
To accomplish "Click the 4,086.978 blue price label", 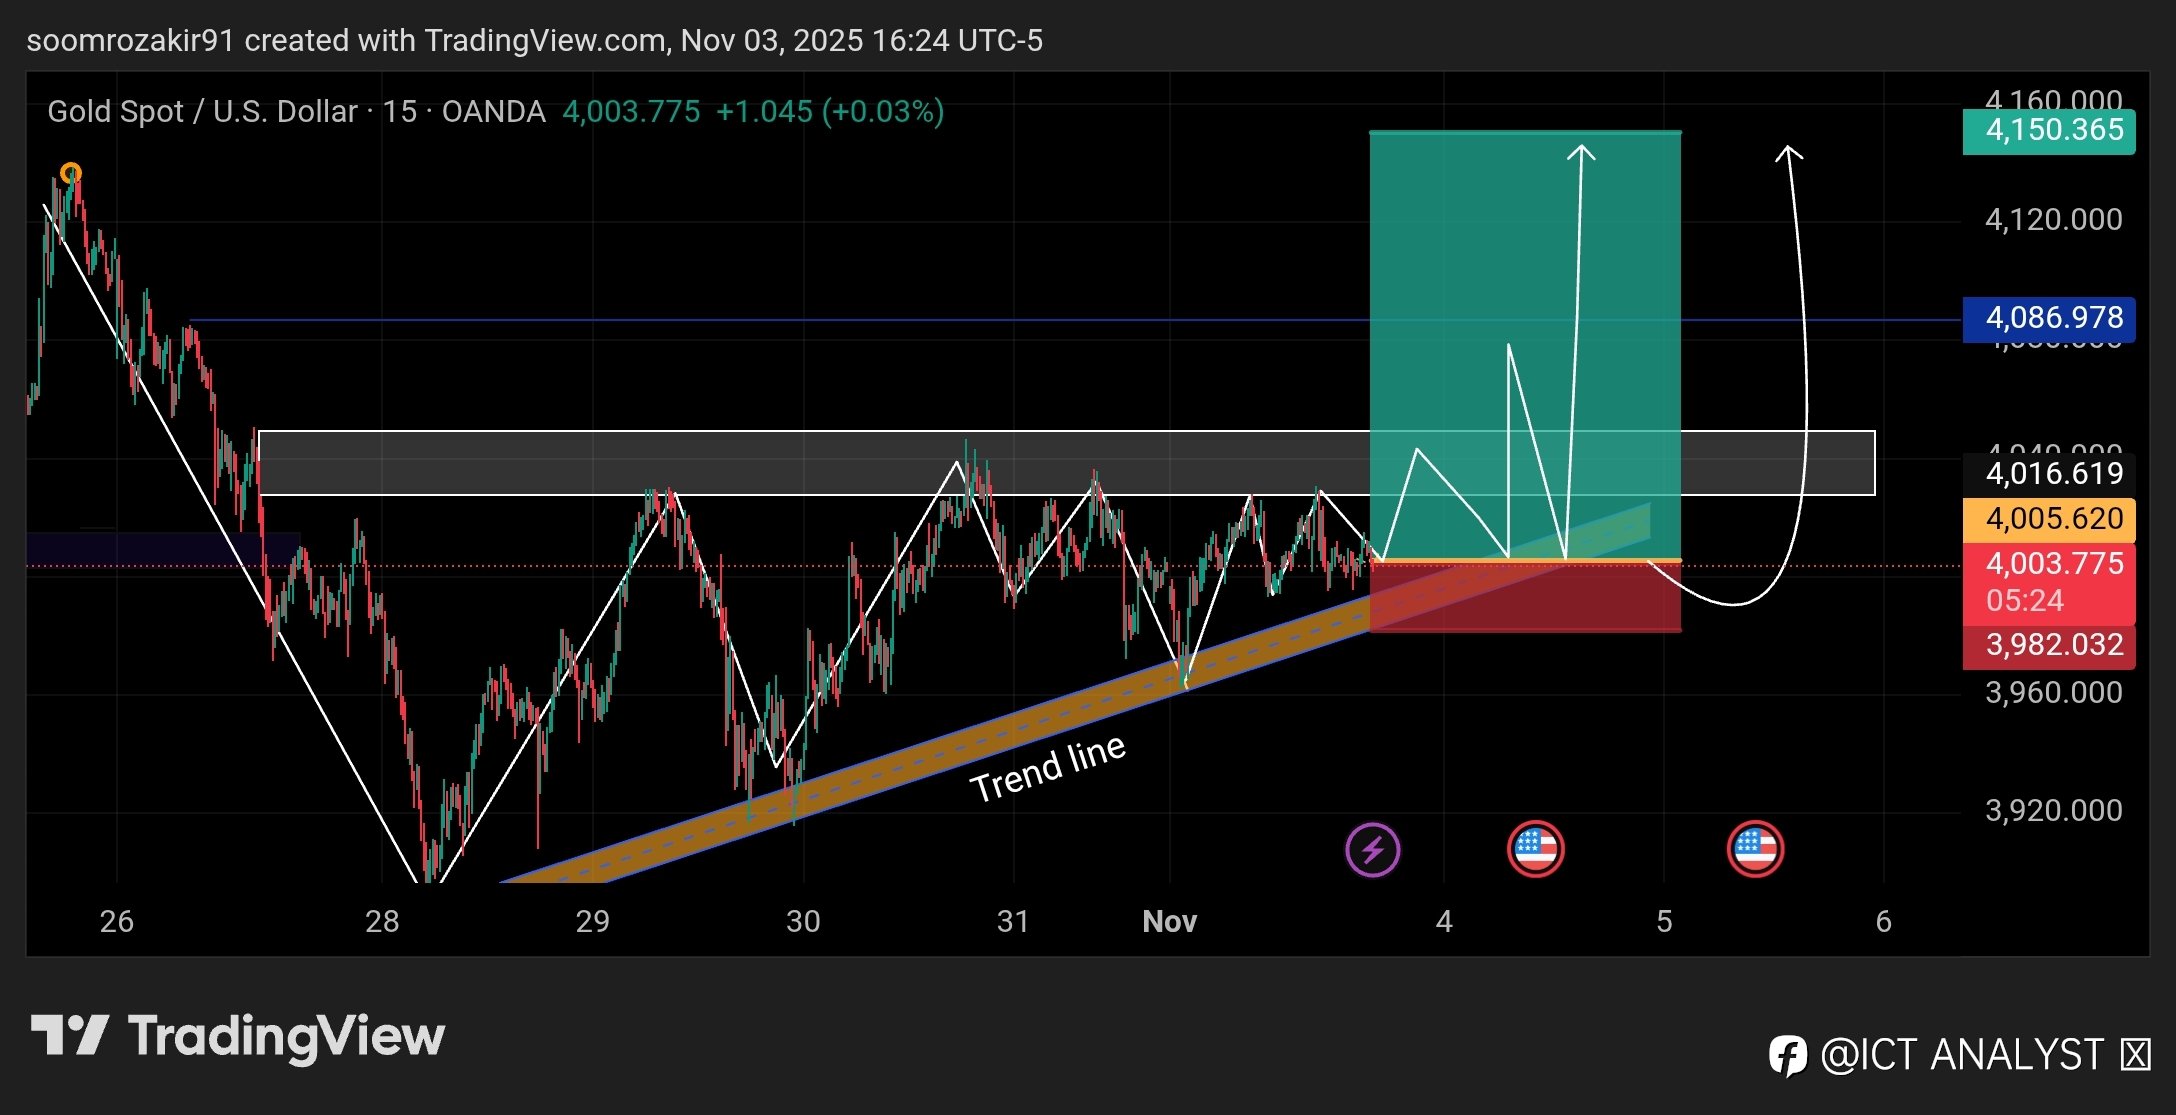I will coord(2049,319).
